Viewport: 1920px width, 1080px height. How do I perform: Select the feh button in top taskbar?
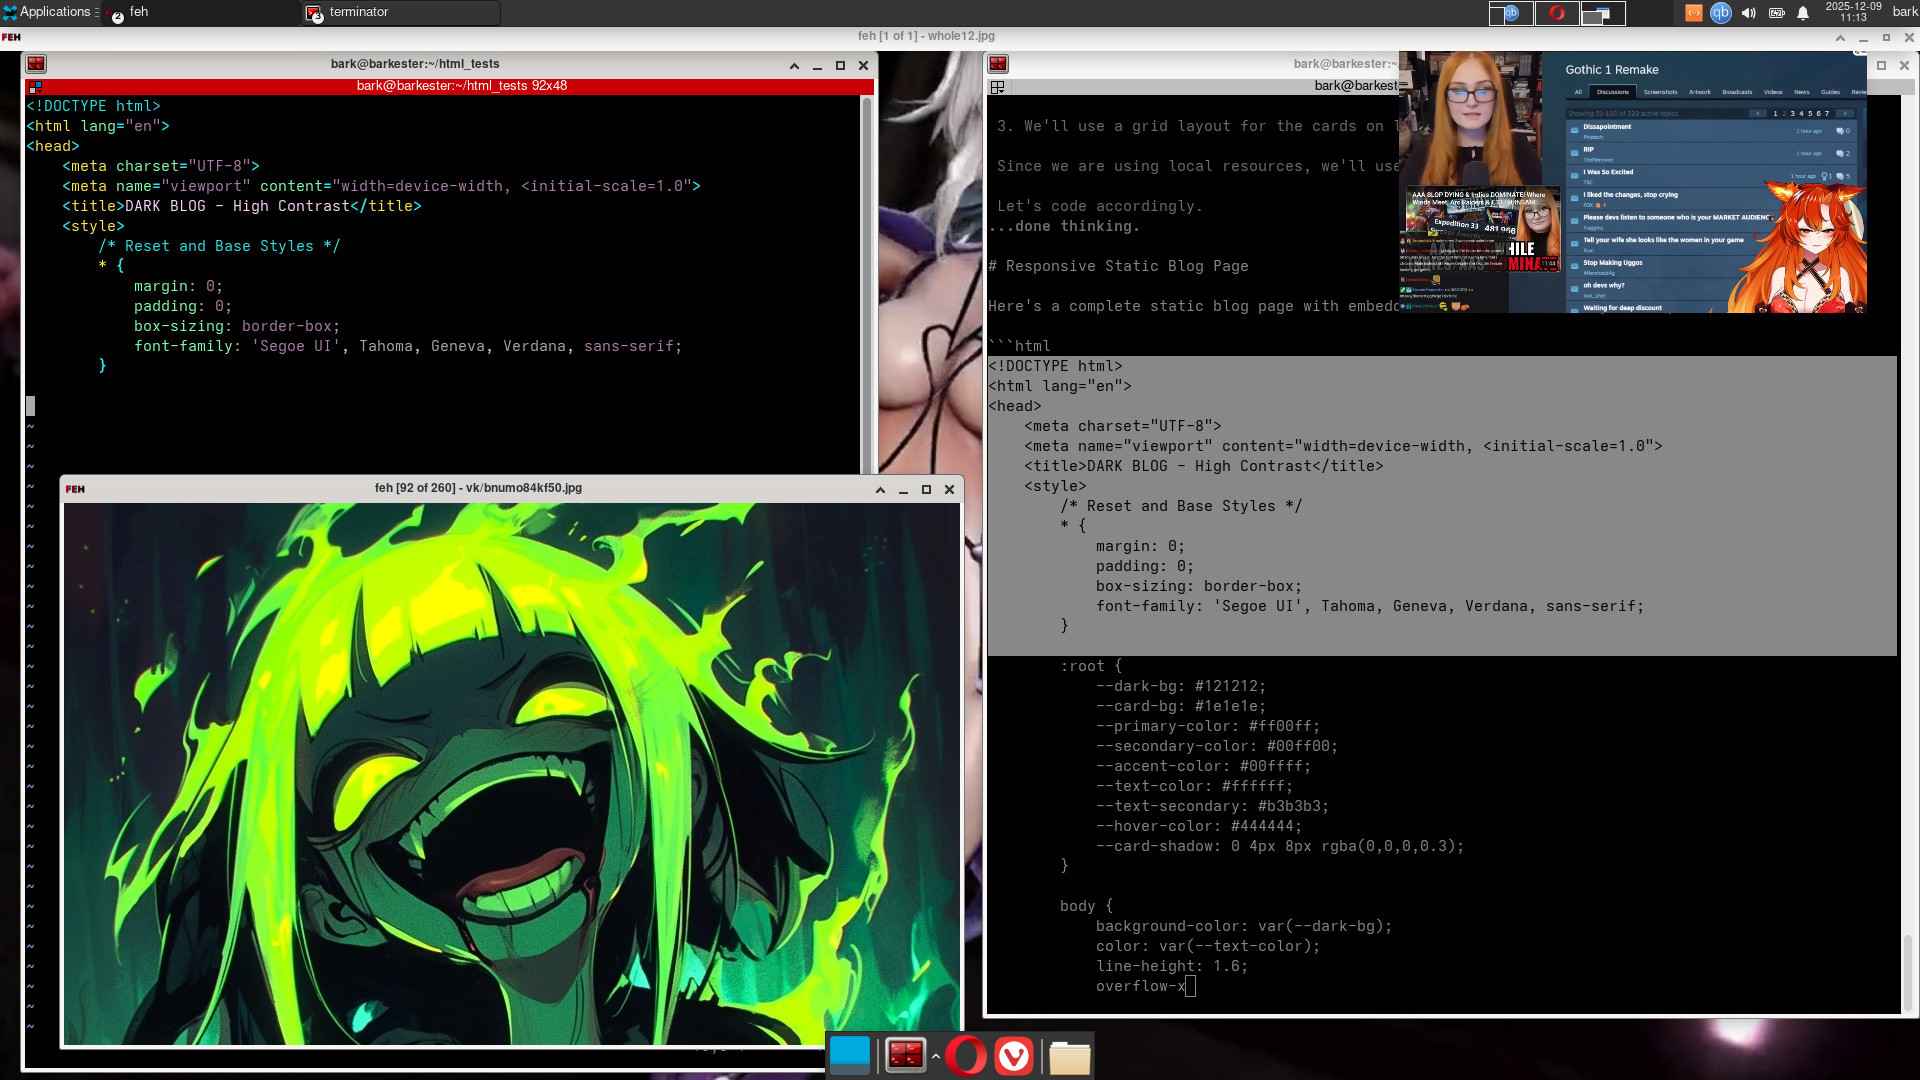pyautogui.click(x=200, y=13)
